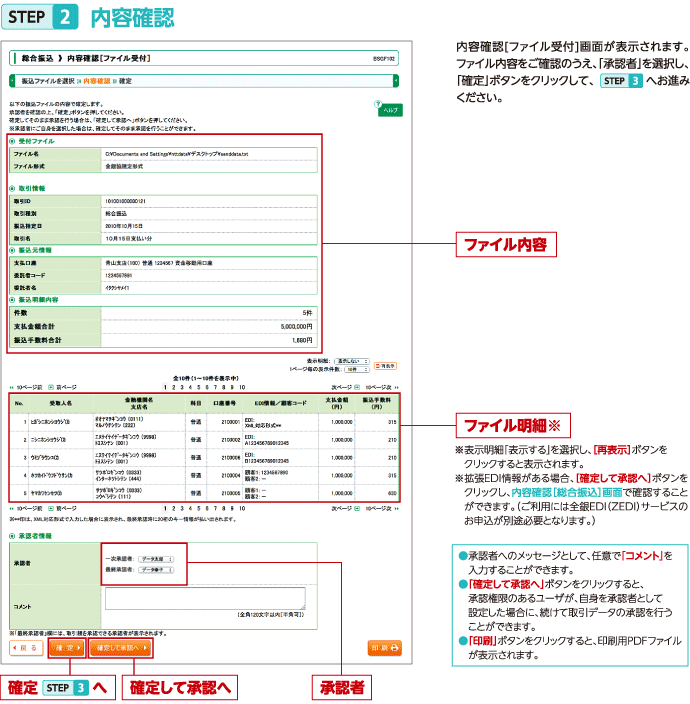Click the 印刷 print button
The width and height of the screenshot is (690, 704).
point(385,648)
